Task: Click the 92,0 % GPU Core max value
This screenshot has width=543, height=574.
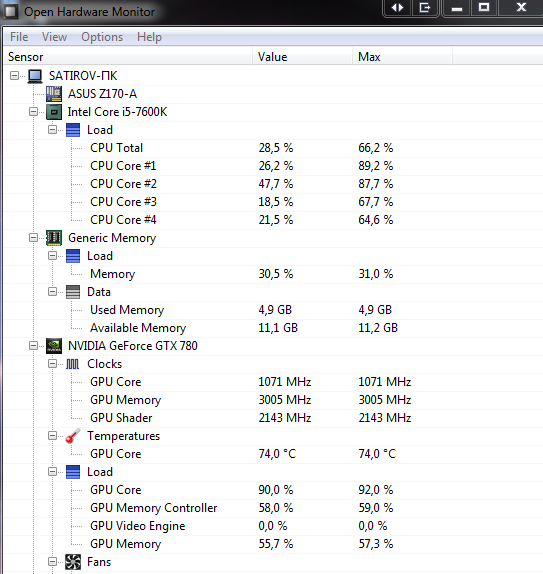Action: coord(375,490)
